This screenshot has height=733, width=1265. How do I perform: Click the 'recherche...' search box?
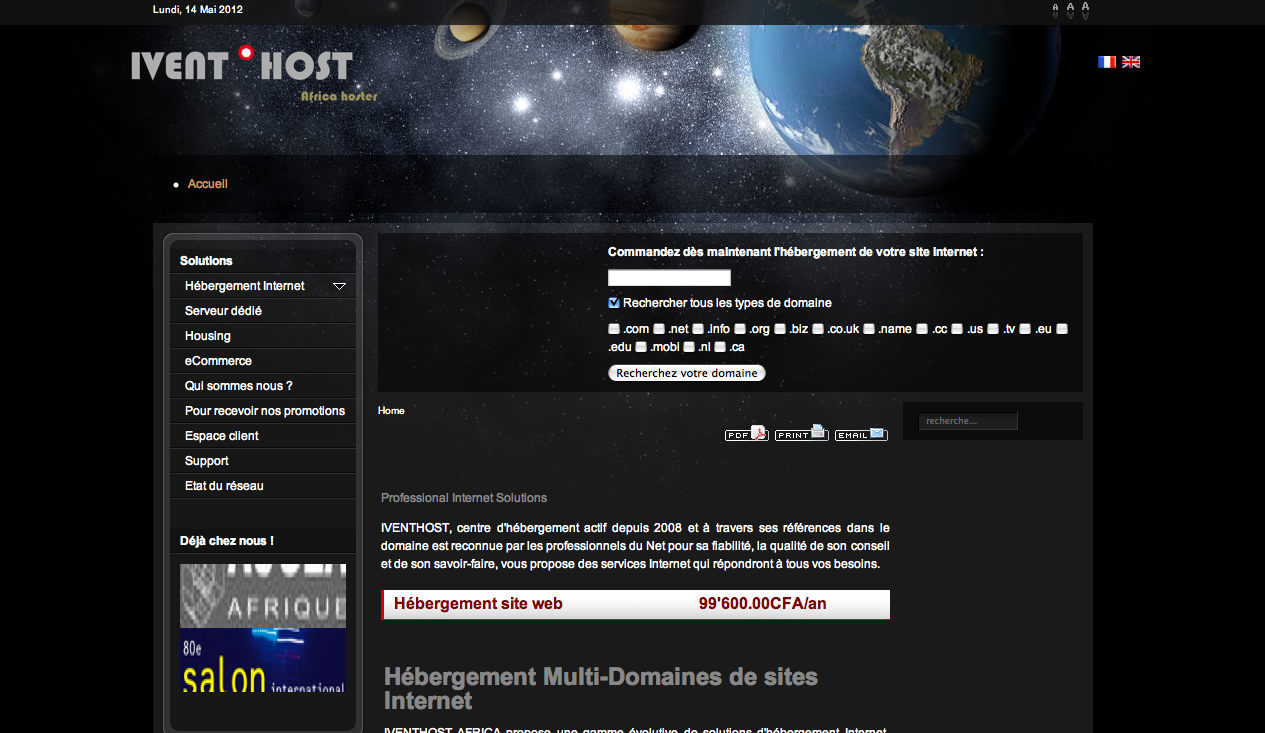click(x=967, y=421)
